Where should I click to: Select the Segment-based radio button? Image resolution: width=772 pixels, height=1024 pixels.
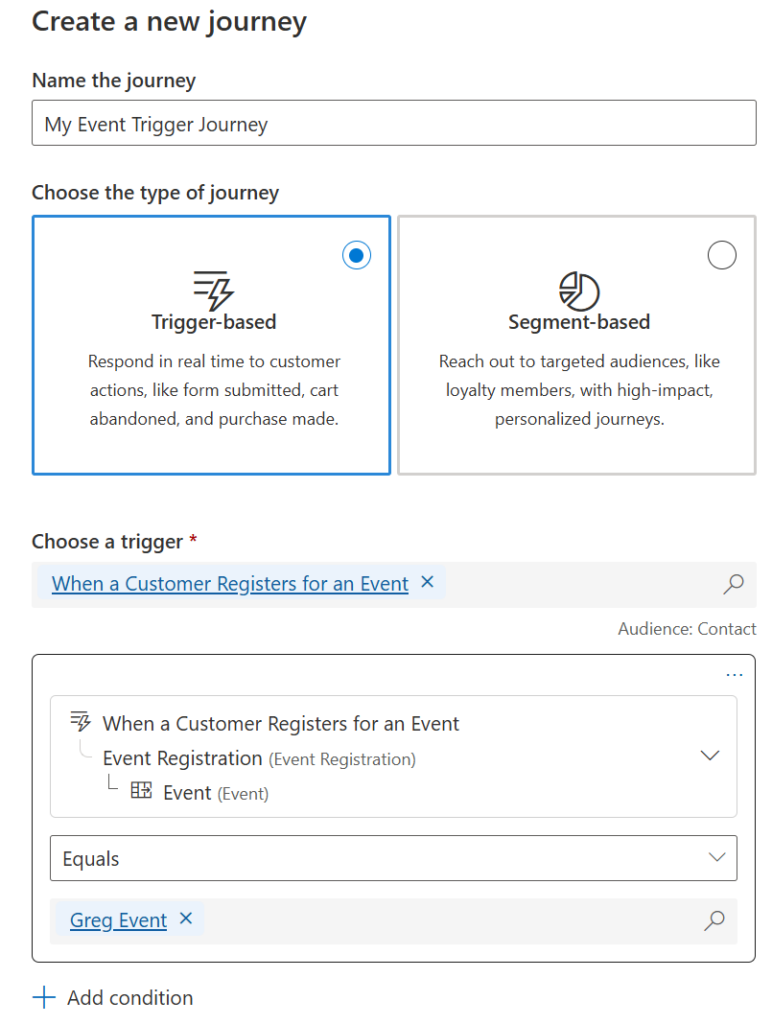click(x=722, y=255)
